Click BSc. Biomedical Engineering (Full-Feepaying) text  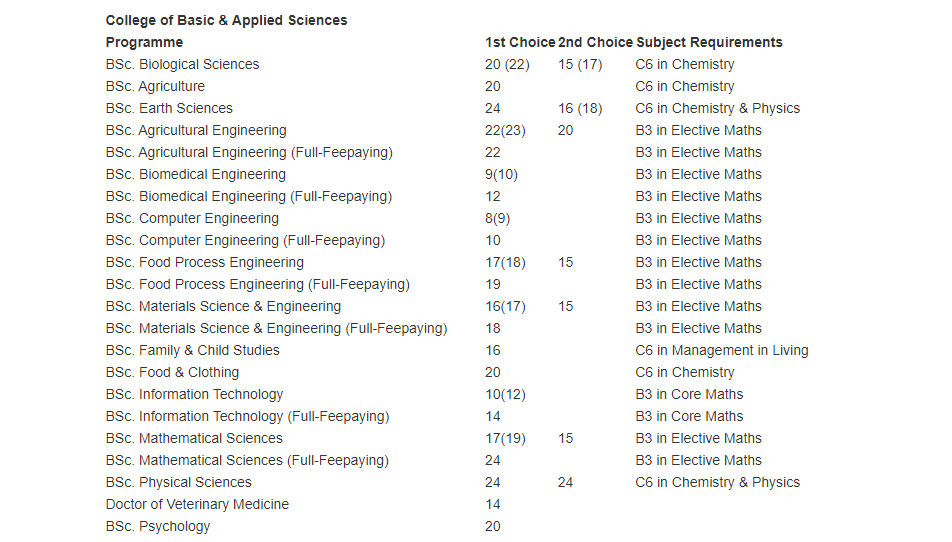pos(249,196)
